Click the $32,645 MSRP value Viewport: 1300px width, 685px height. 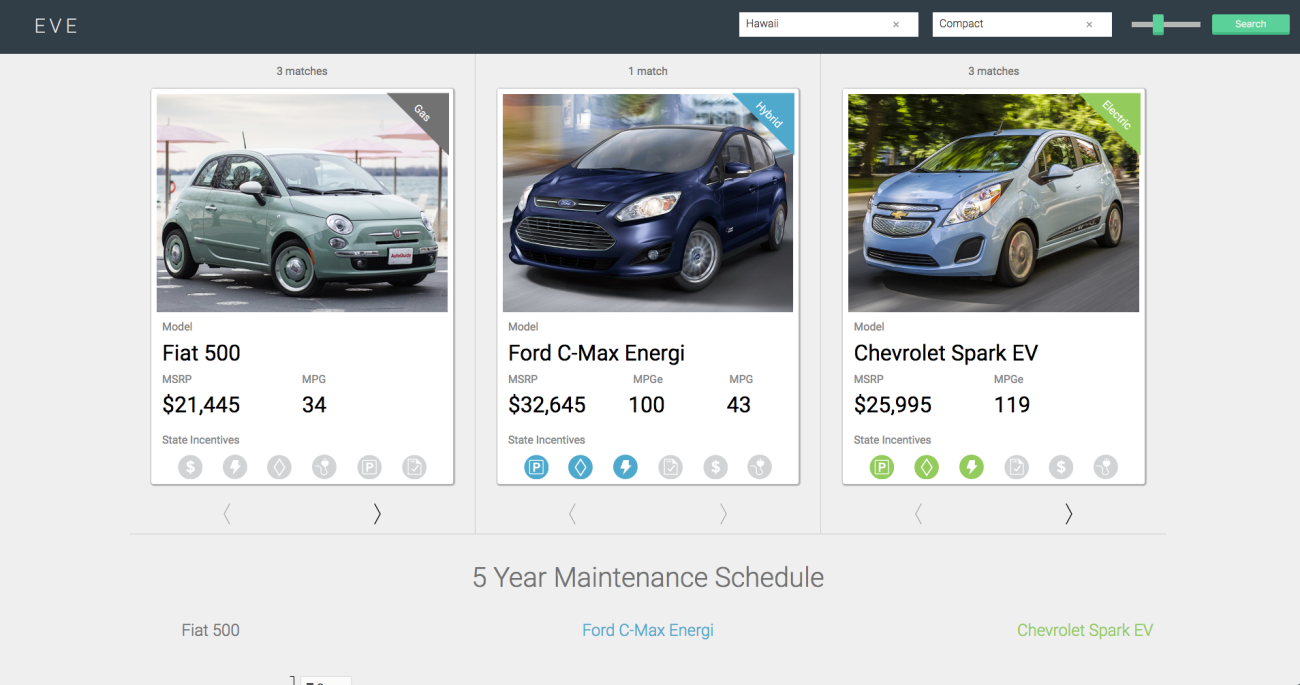point(547,405)
